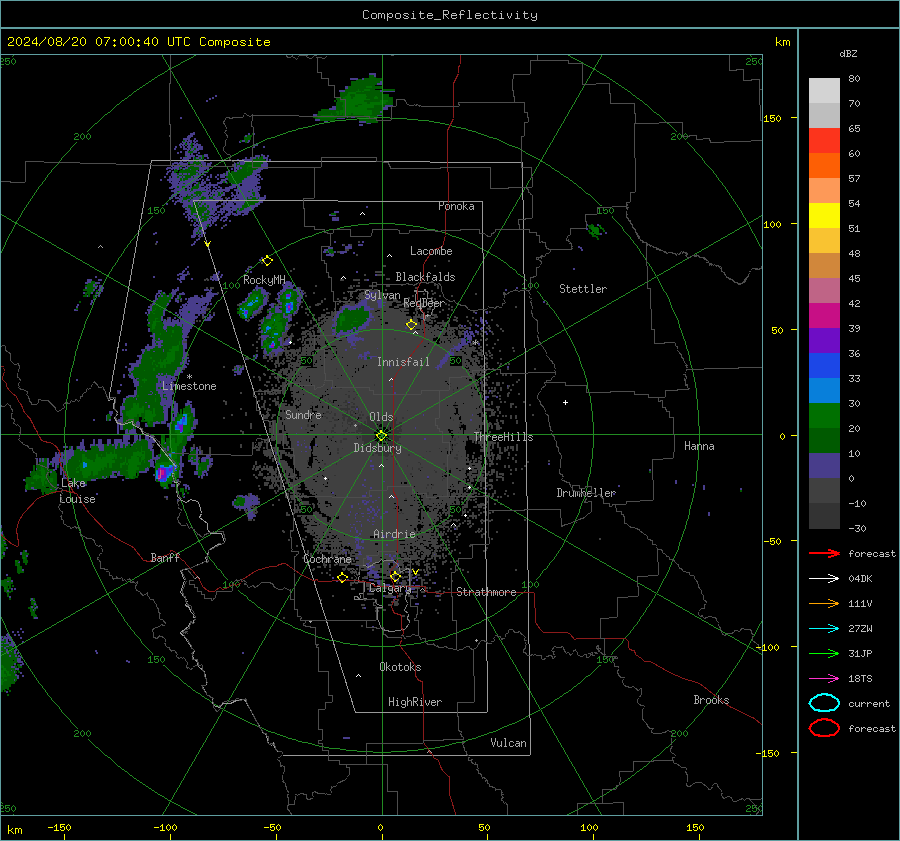Select the cyan 'current' ellipse symbol

tap(824, 703)
